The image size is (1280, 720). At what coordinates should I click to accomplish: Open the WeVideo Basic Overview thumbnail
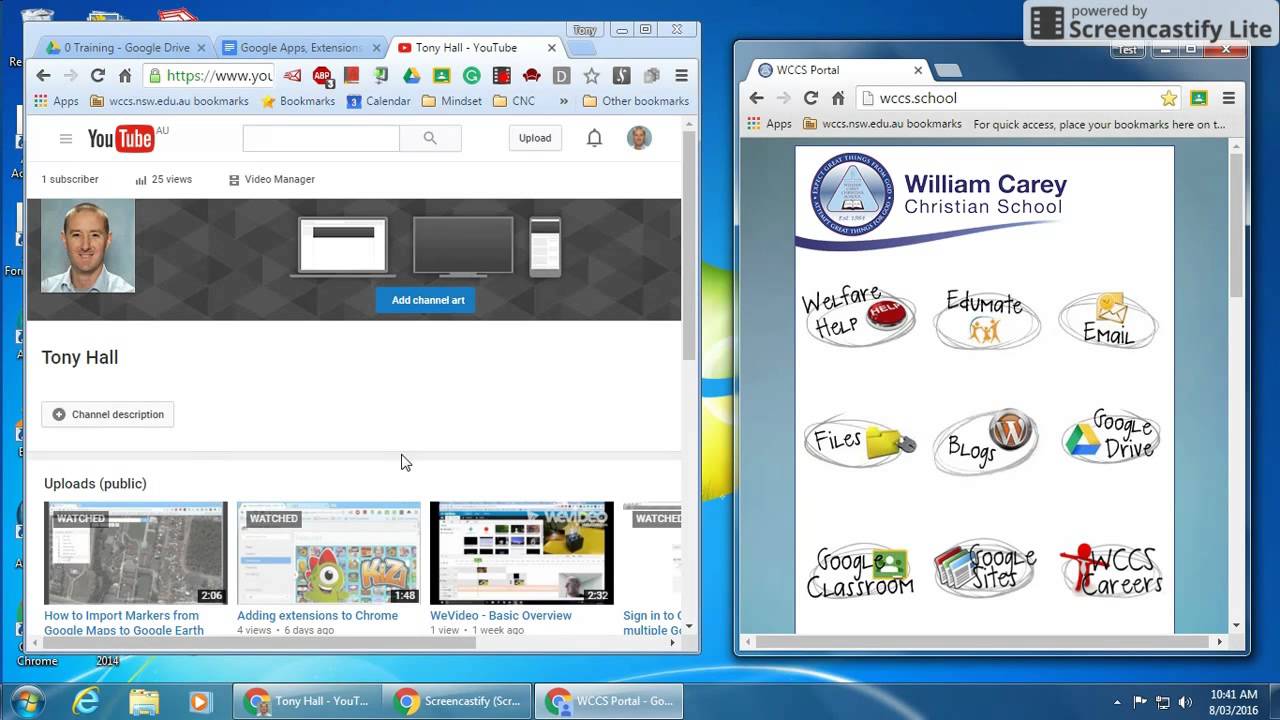[x=522, y=553]
